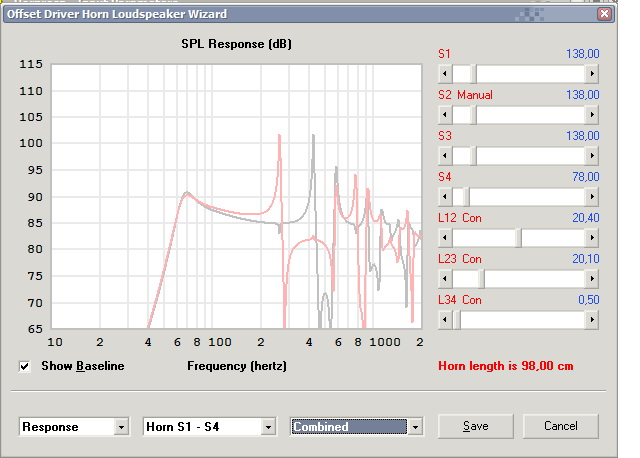Viewport: 640px width, 458px height.
Task: Click the L12 Con label
Action: coord(460,218)
